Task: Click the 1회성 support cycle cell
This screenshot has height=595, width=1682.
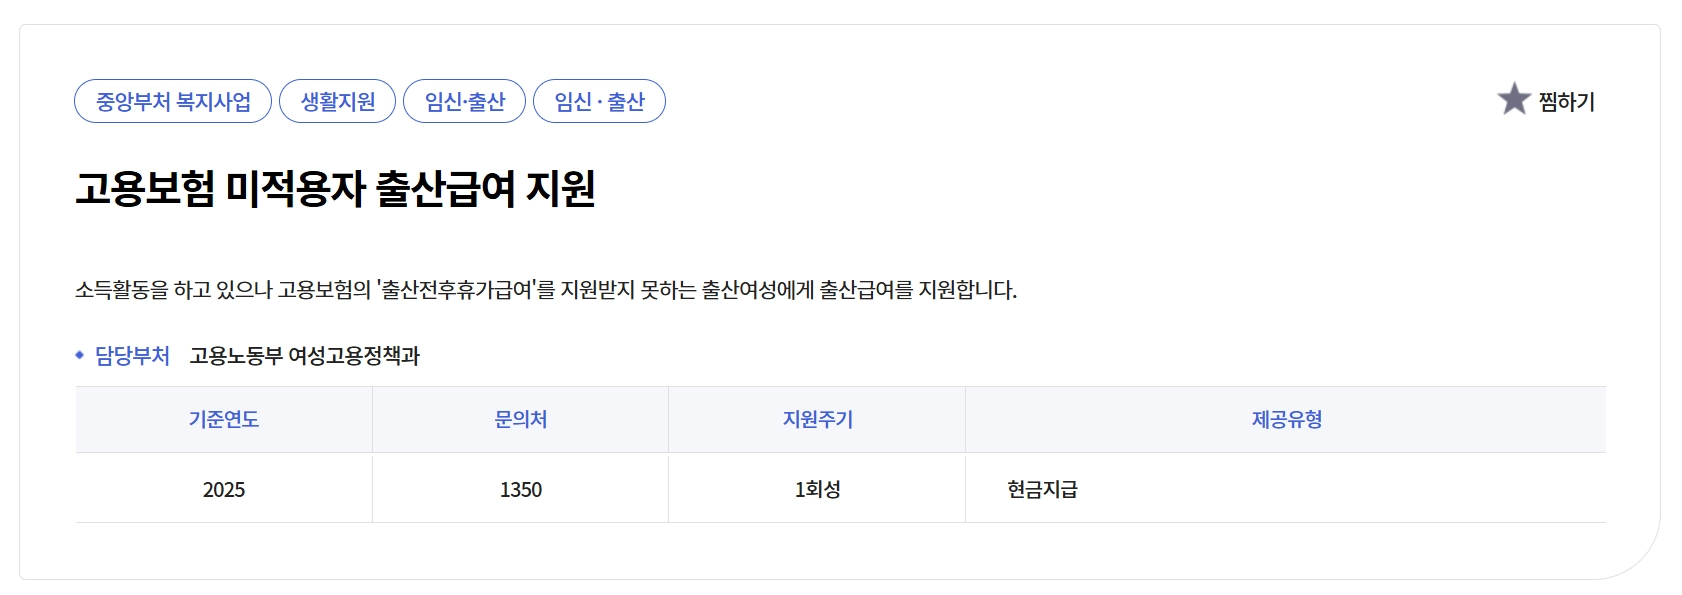Action: tap(815, 489)
